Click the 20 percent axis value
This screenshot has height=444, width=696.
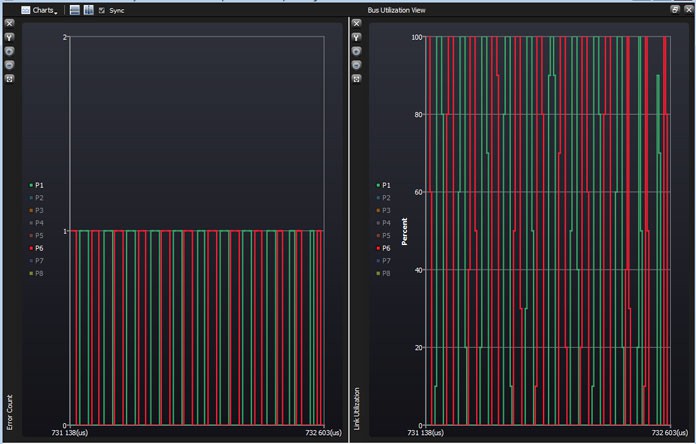tap(418, 348)
